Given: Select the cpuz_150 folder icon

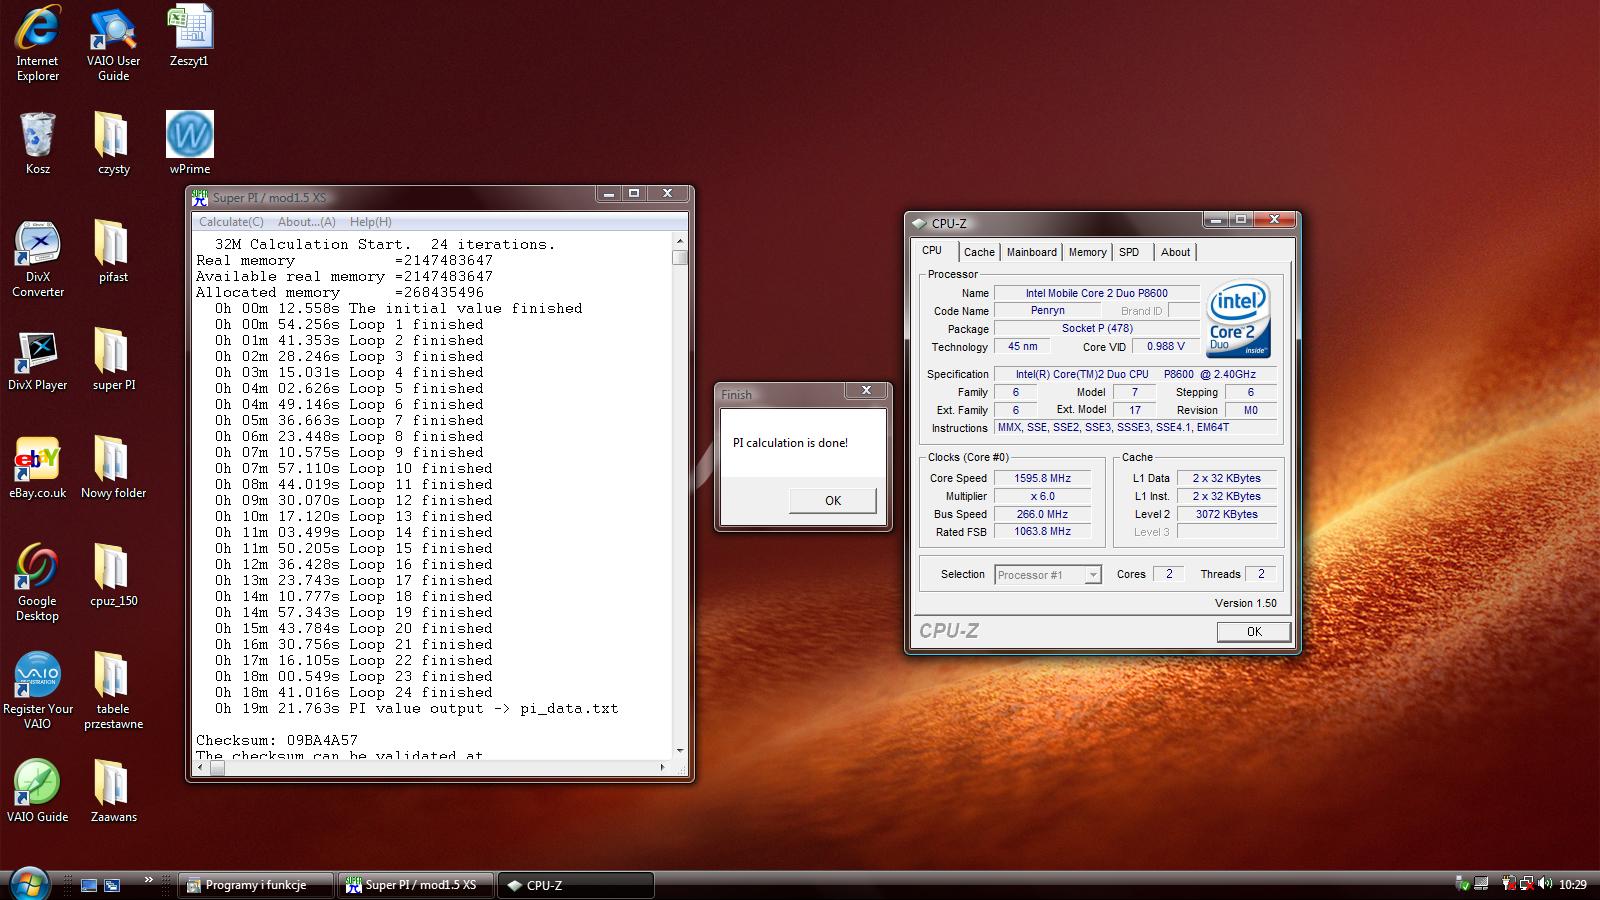Looking at the screenshot, I should coord(113,575).
